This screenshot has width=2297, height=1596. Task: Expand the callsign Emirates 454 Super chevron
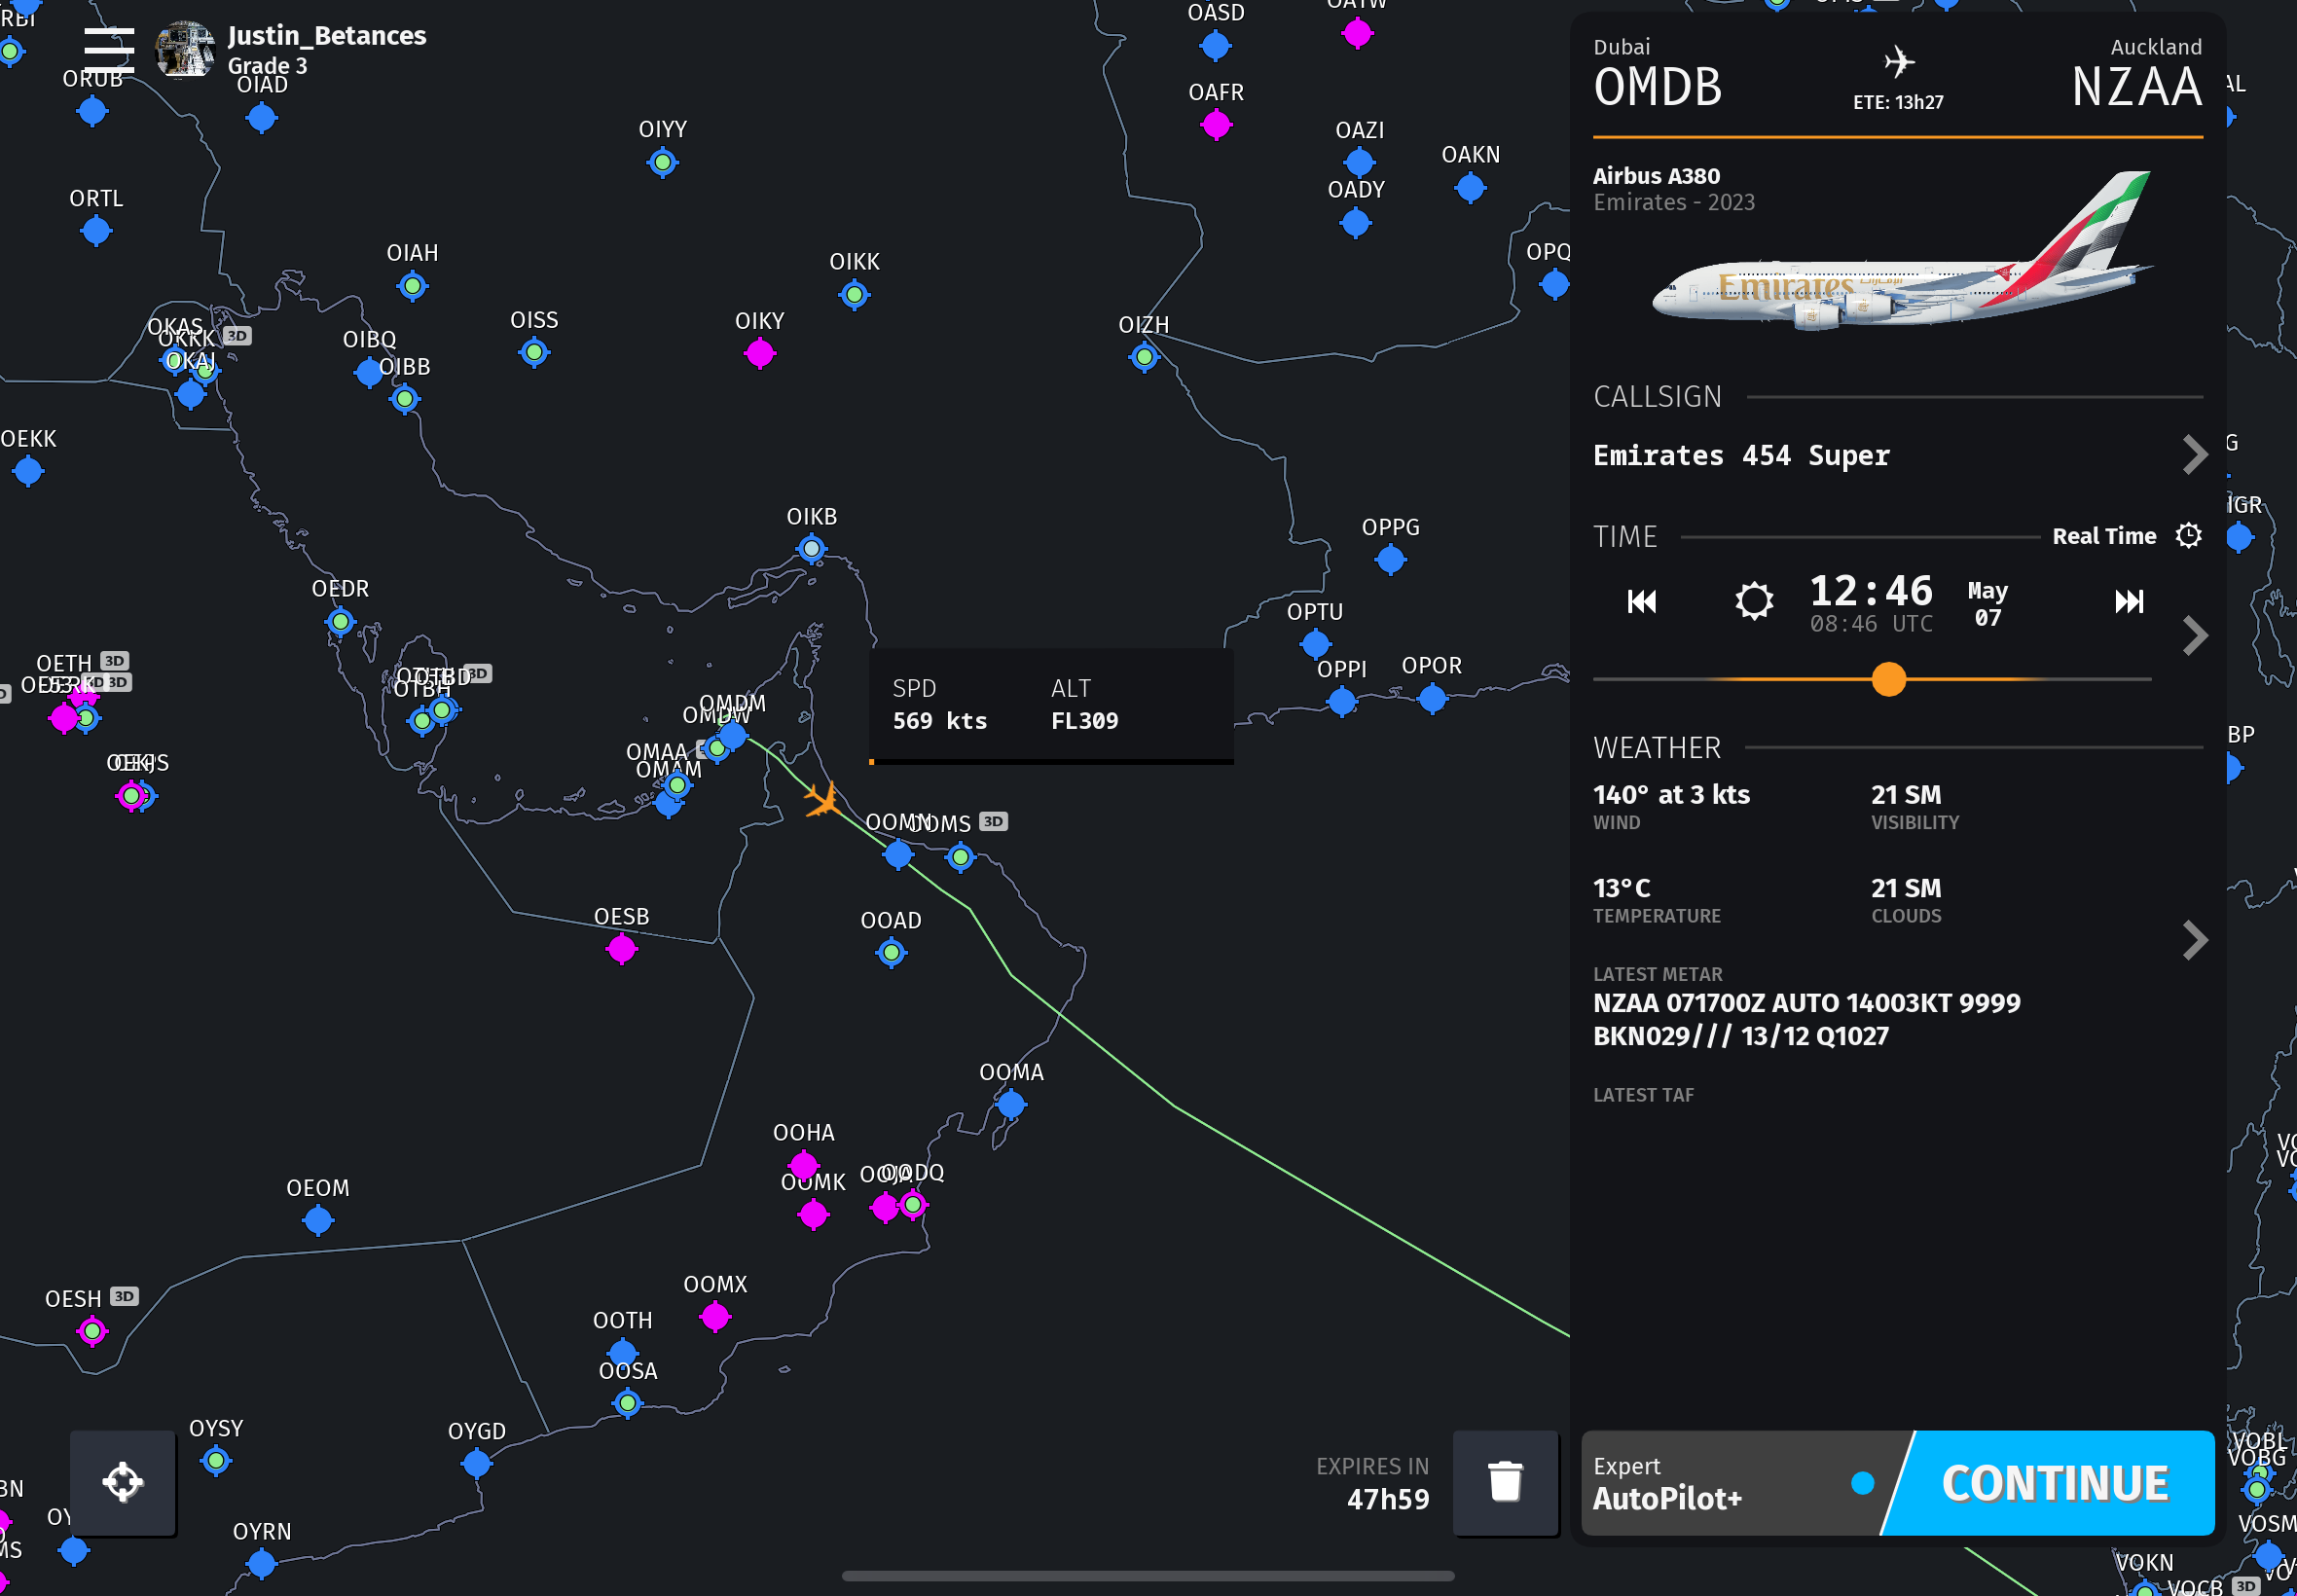tap(2194, 455)
